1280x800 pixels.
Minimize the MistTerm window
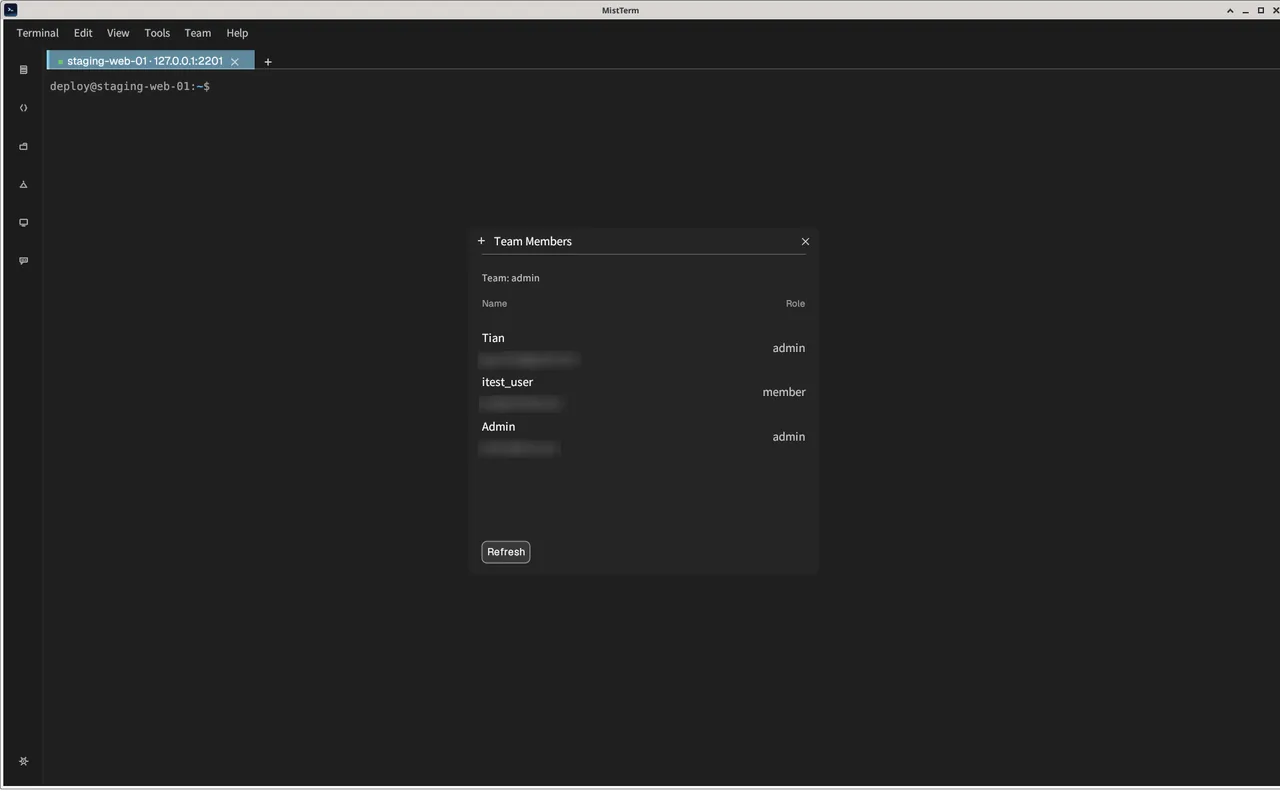pos(1245,10)
